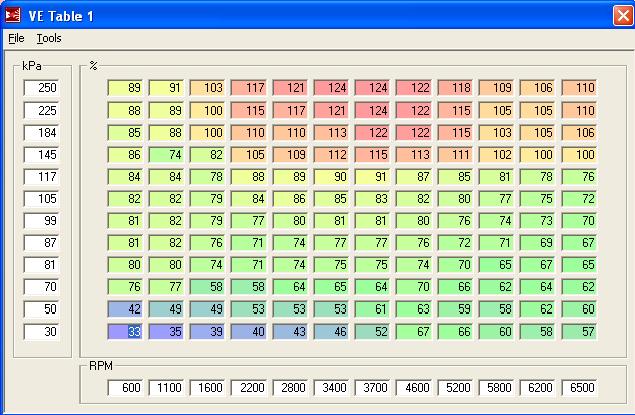Select the 81 kPa bin field
Viewport: 635px width, 415px height.
pyautogui.click(x=42, y=265)
